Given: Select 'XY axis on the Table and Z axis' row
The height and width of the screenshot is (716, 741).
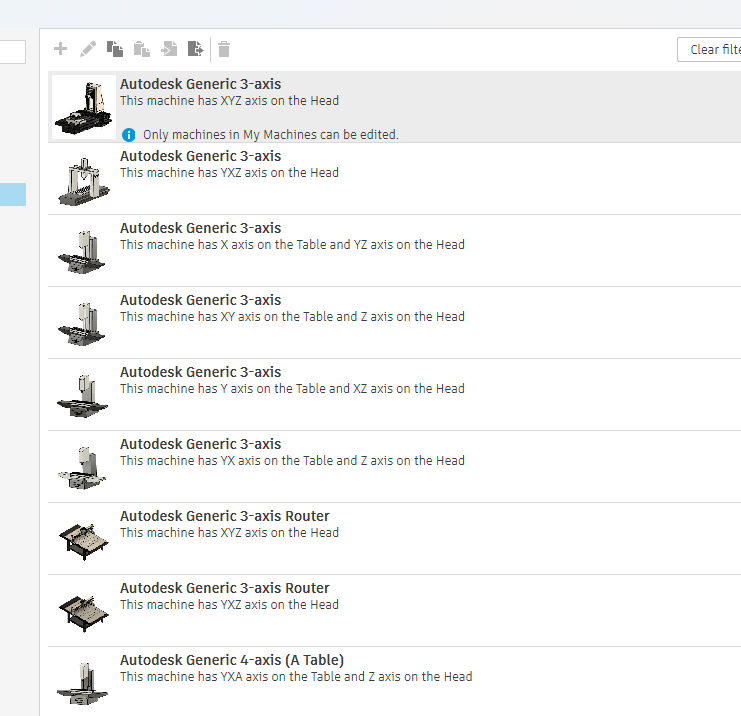Looking at the screenshot, I should click(395, 323).
